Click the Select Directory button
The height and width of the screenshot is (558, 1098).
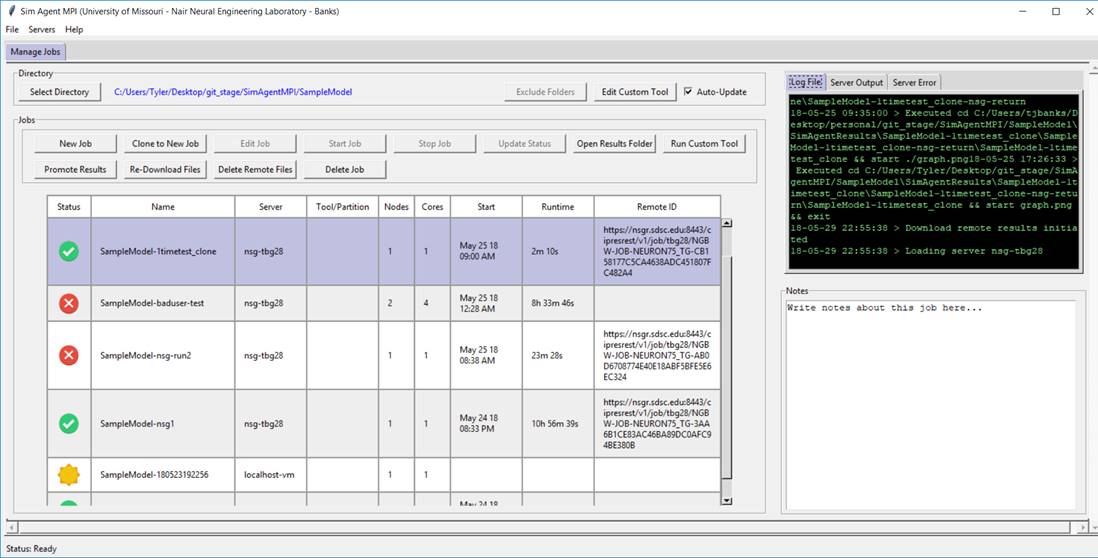(60, 92)
